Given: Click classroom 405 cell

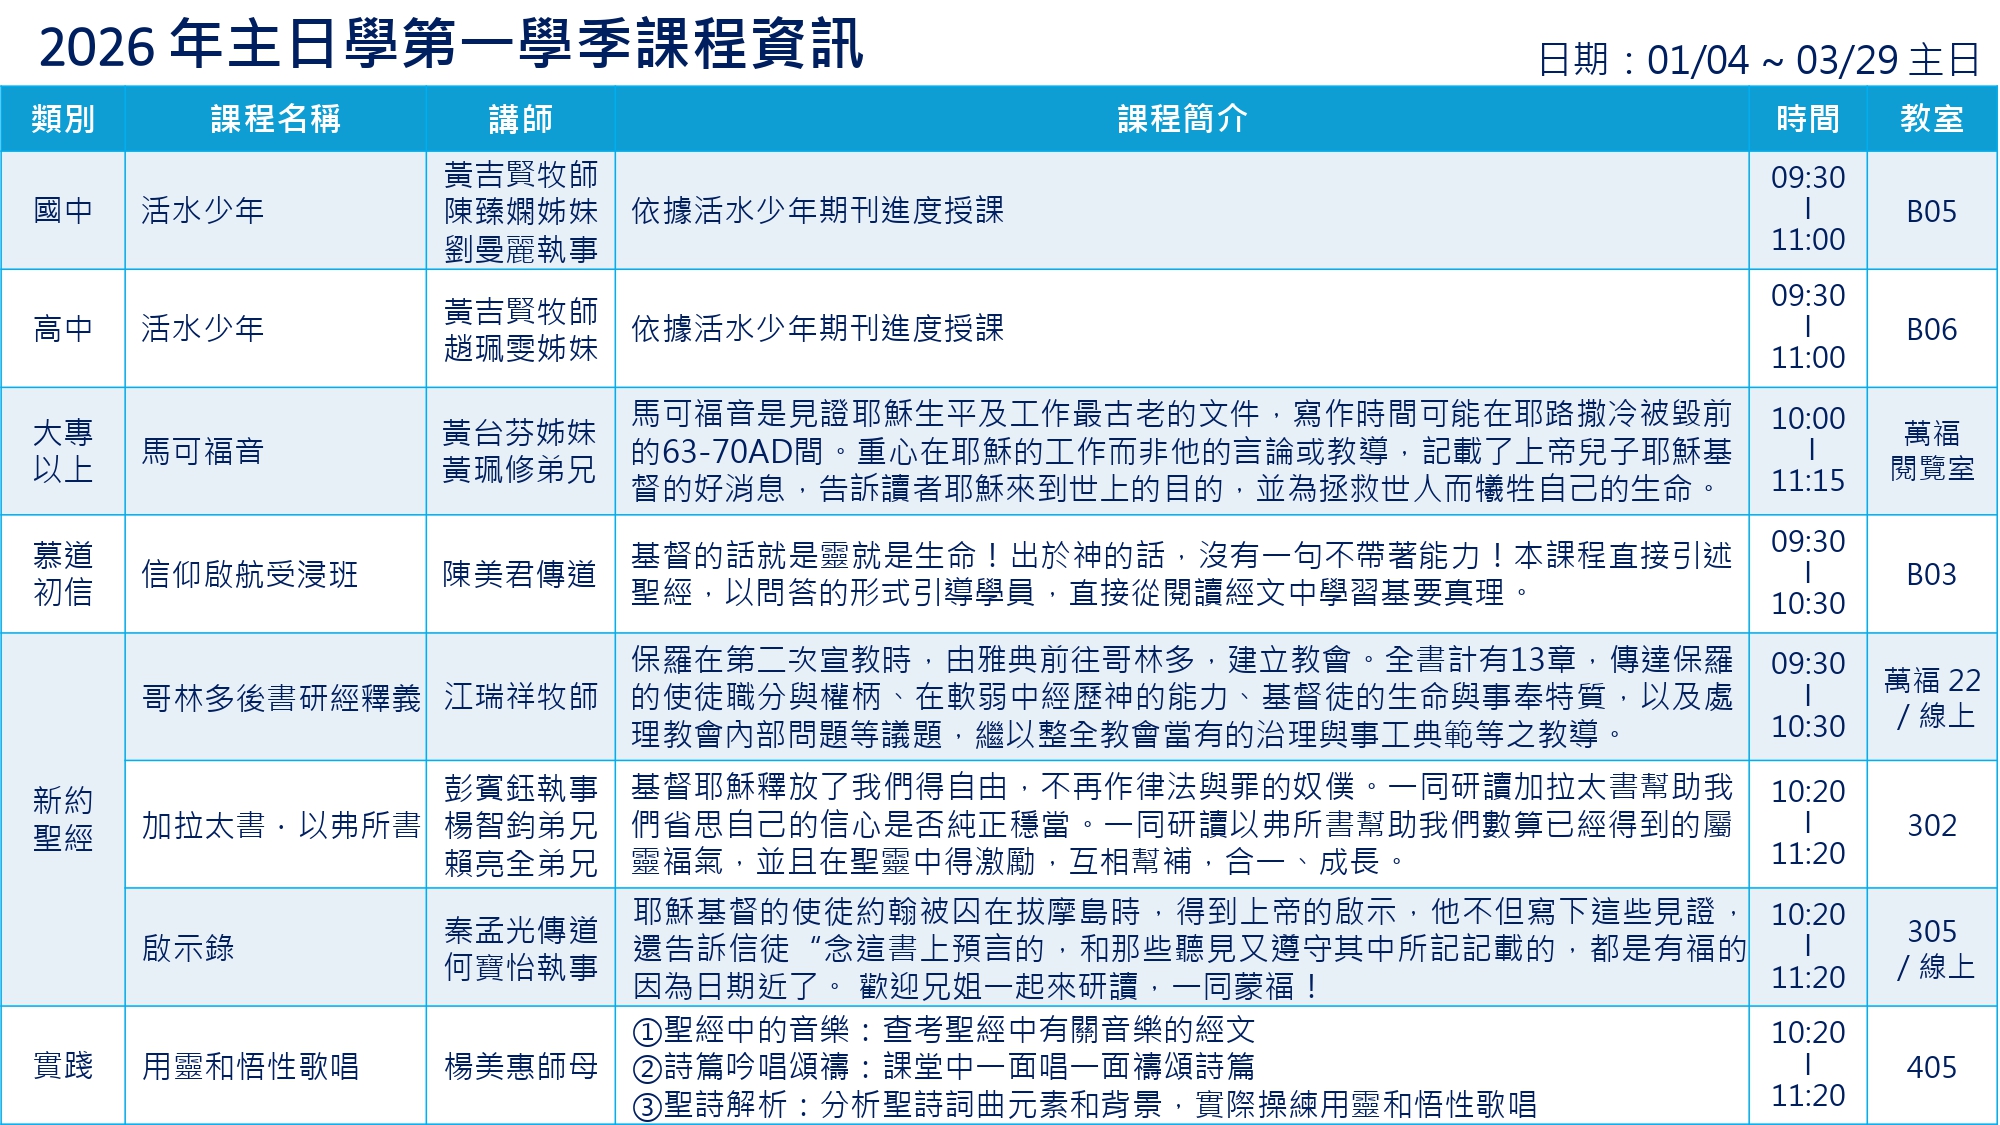Looking at the screenshot, I should pos(1931,1067).
